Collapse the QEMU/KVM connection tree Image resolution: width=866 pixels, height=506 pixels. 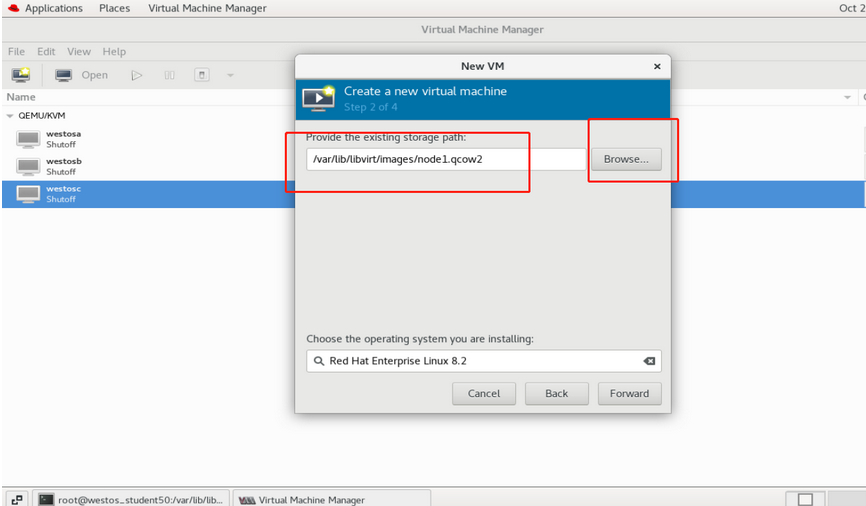pos(9,115)
